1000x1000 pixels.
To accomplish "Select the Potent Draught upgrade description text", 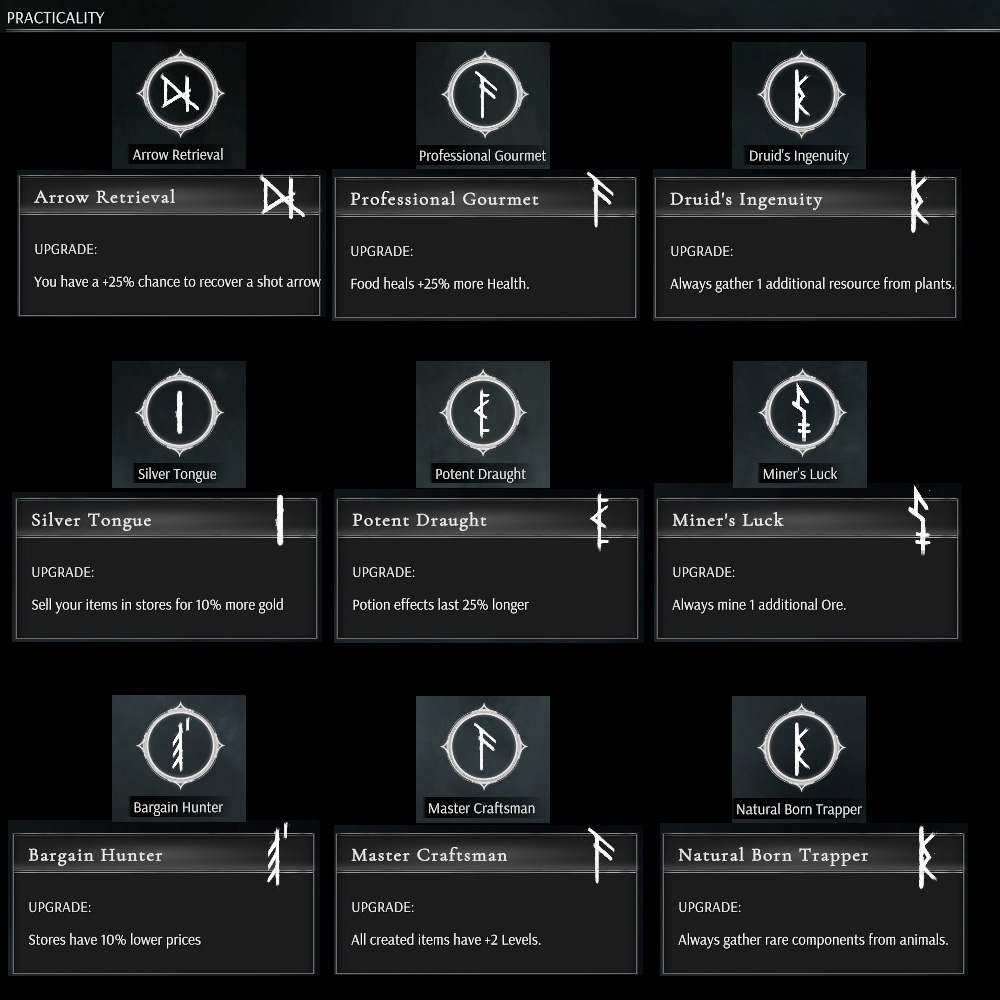I will [x=440, y=605].
